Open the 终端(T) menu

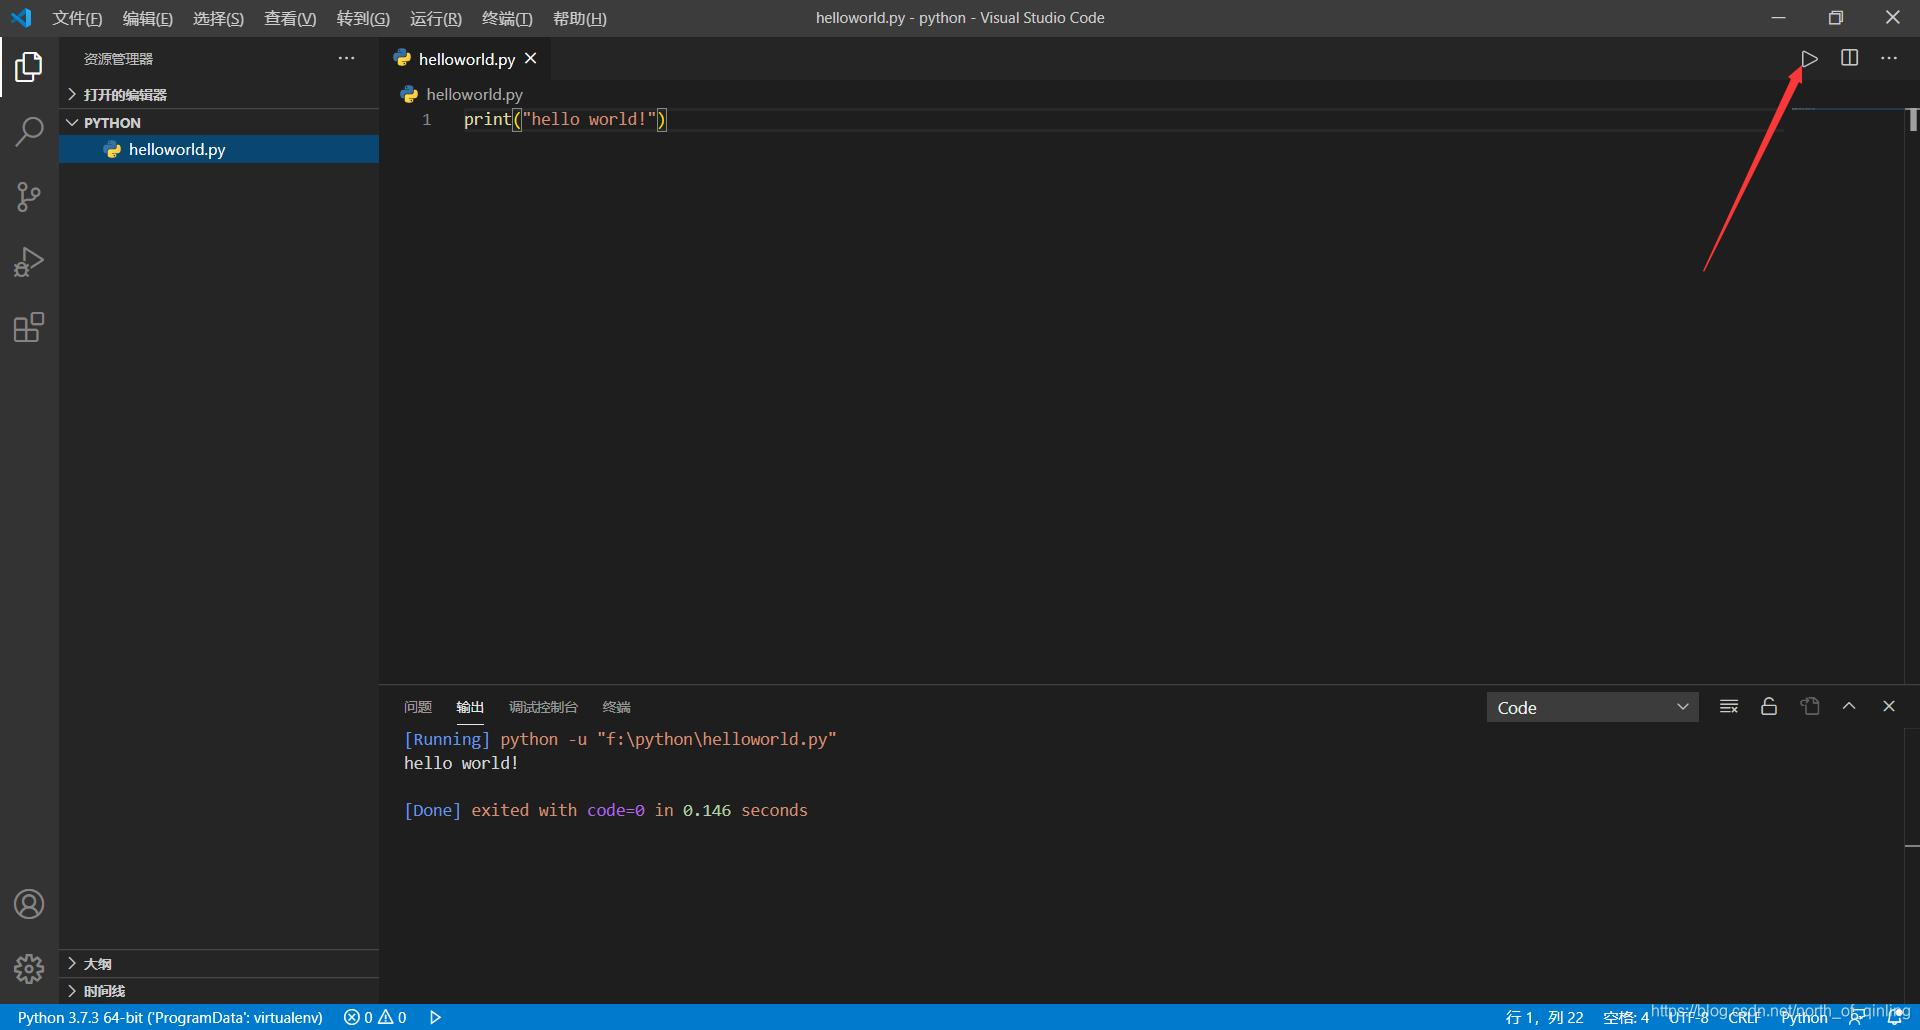coord(507,18)
